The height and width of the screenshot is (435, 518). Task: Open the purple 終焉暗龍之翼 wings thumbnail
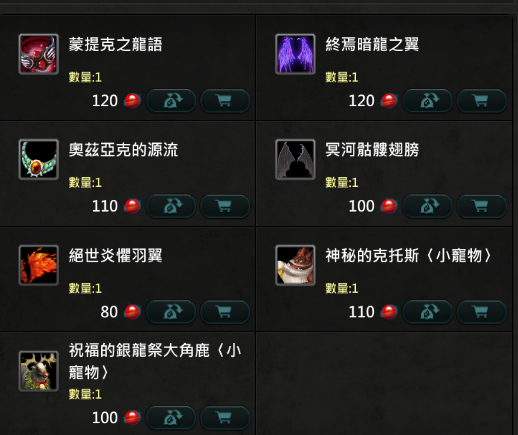click(x=295, y=54)
